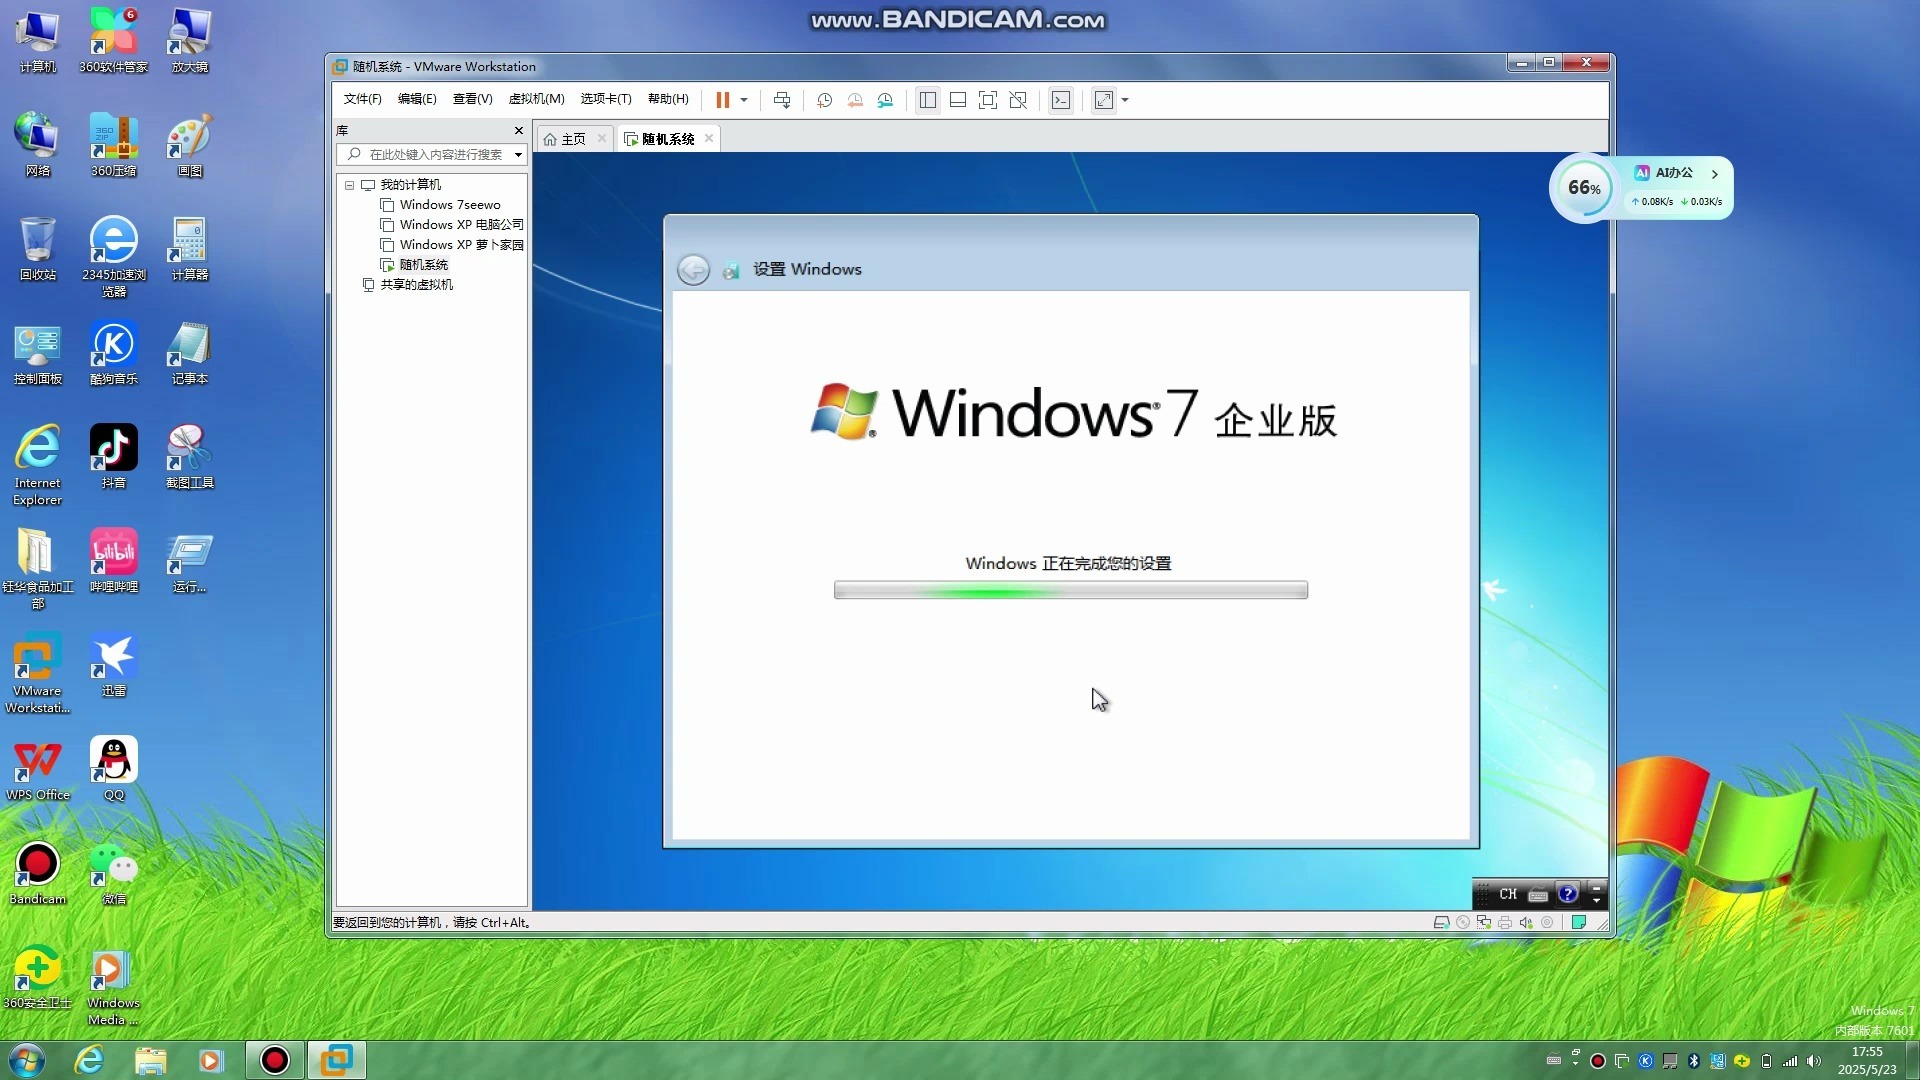Screen dimensions: 1920x1080
Task: Click the setup progress bar
Action: click(1070, 590)
